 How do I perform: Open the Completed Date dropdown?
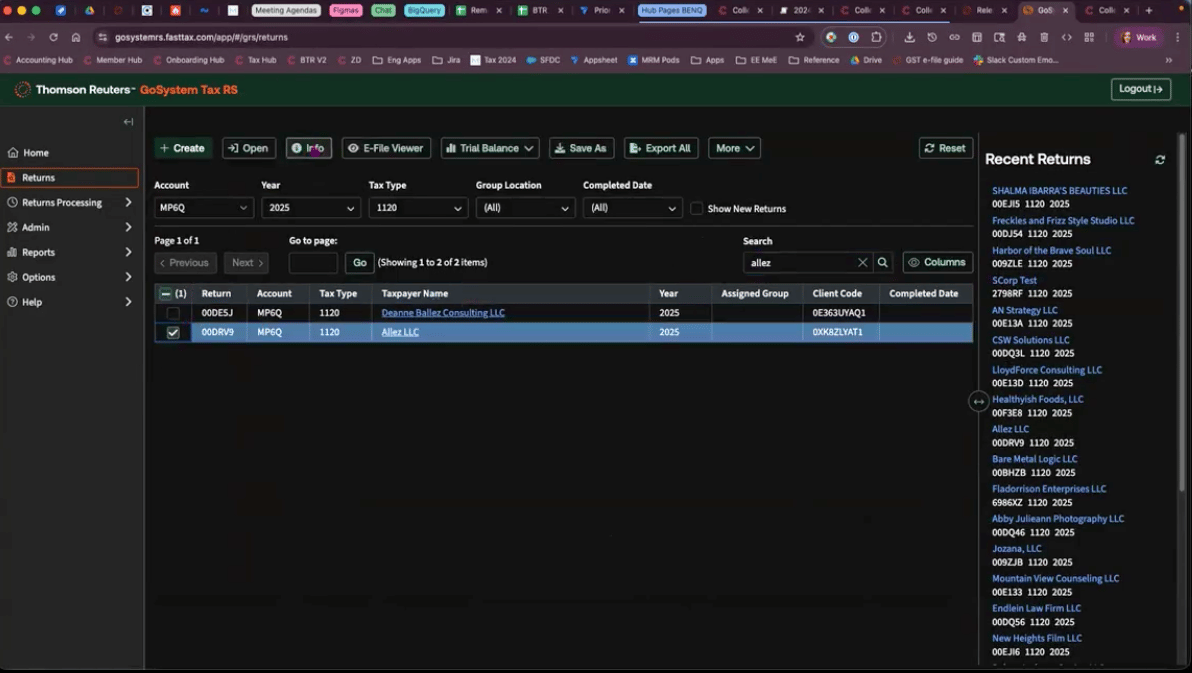(632, 208)
